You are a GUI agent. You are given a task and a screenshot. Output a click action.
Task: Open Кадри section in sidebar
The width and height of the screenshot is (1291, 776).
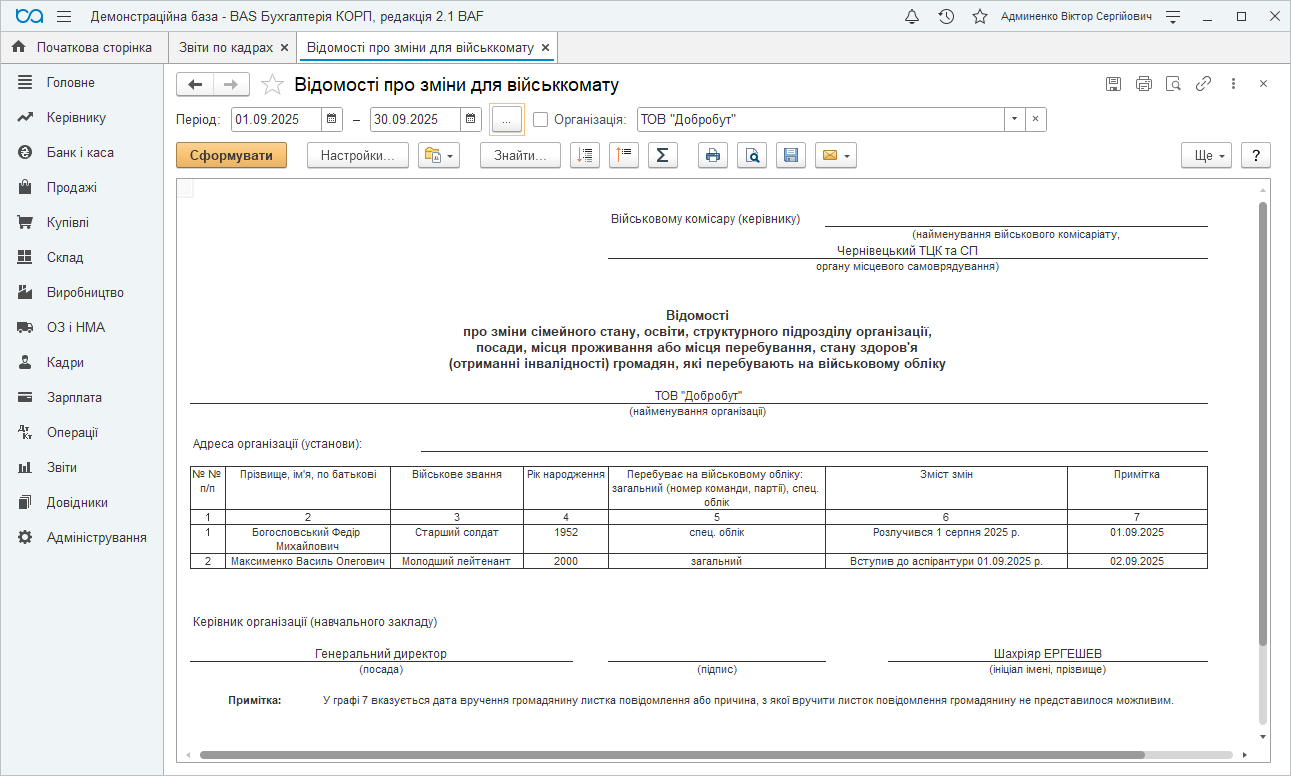[65, 362]
